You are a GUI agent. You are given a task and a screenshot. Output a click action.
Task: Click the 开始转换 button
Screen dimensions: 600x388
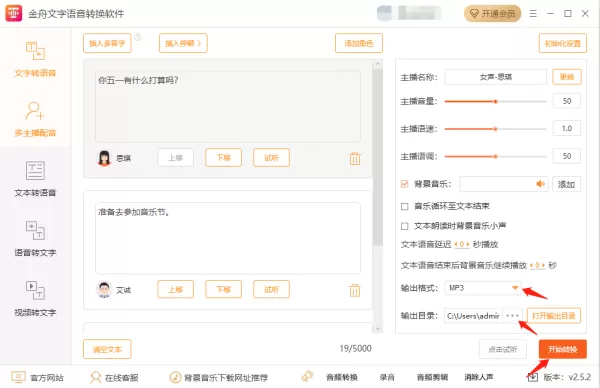562,349
